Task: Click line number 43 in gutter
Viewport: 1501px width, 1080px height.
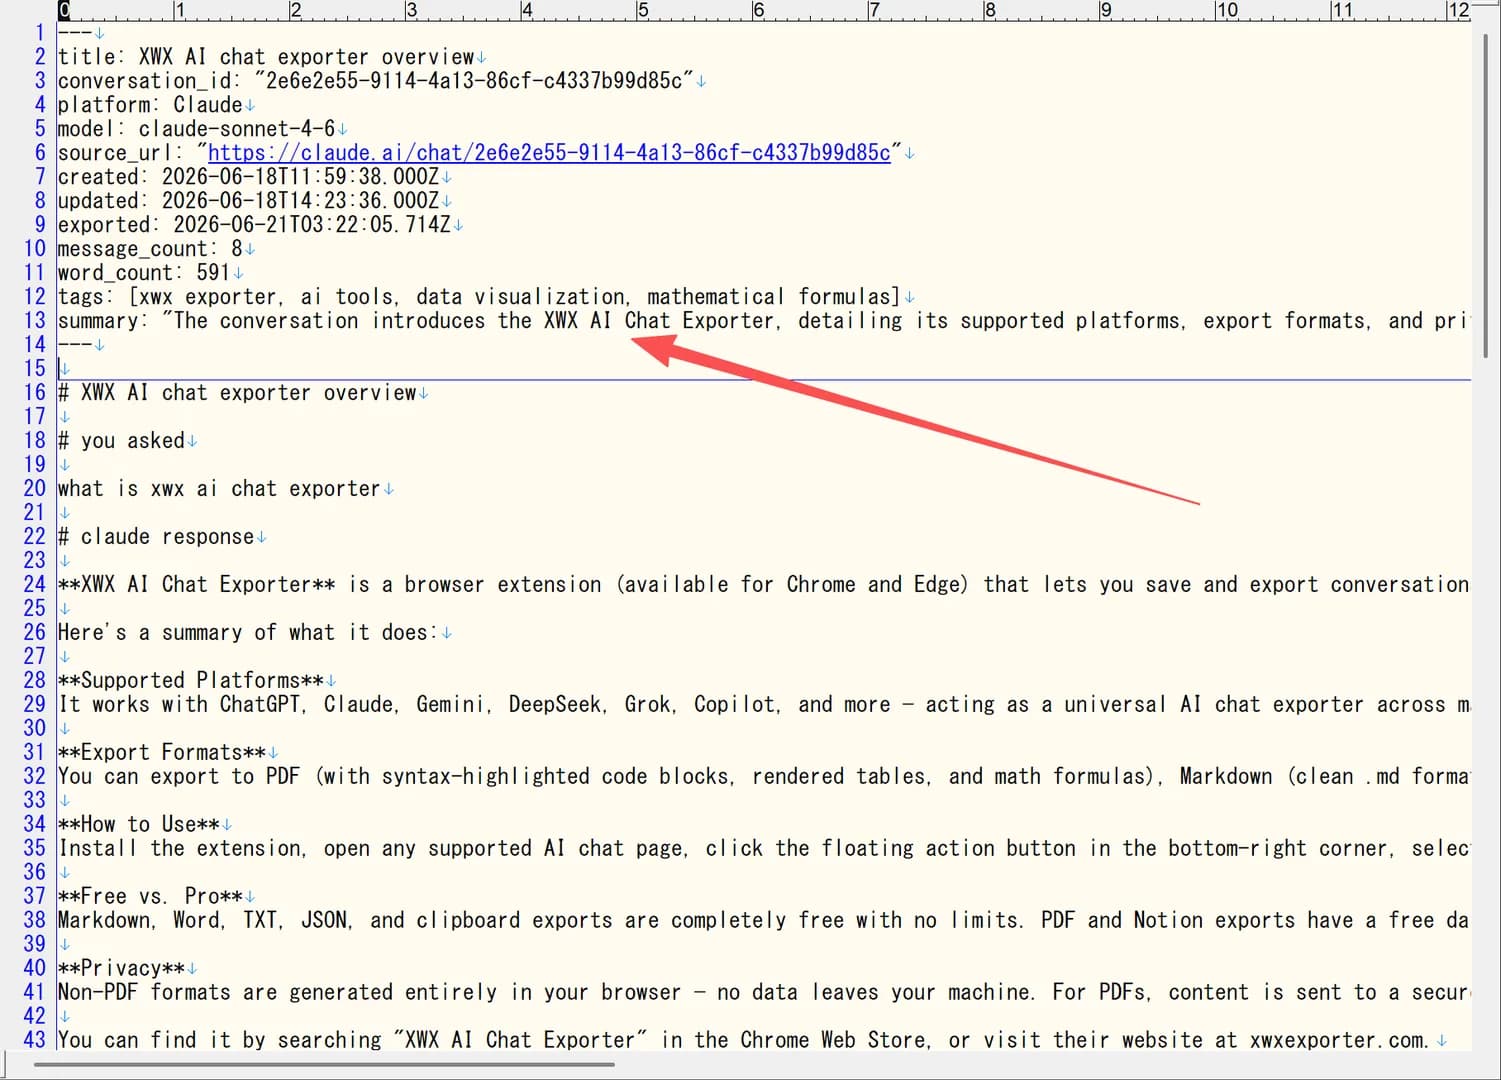Action: (35, 1041)
